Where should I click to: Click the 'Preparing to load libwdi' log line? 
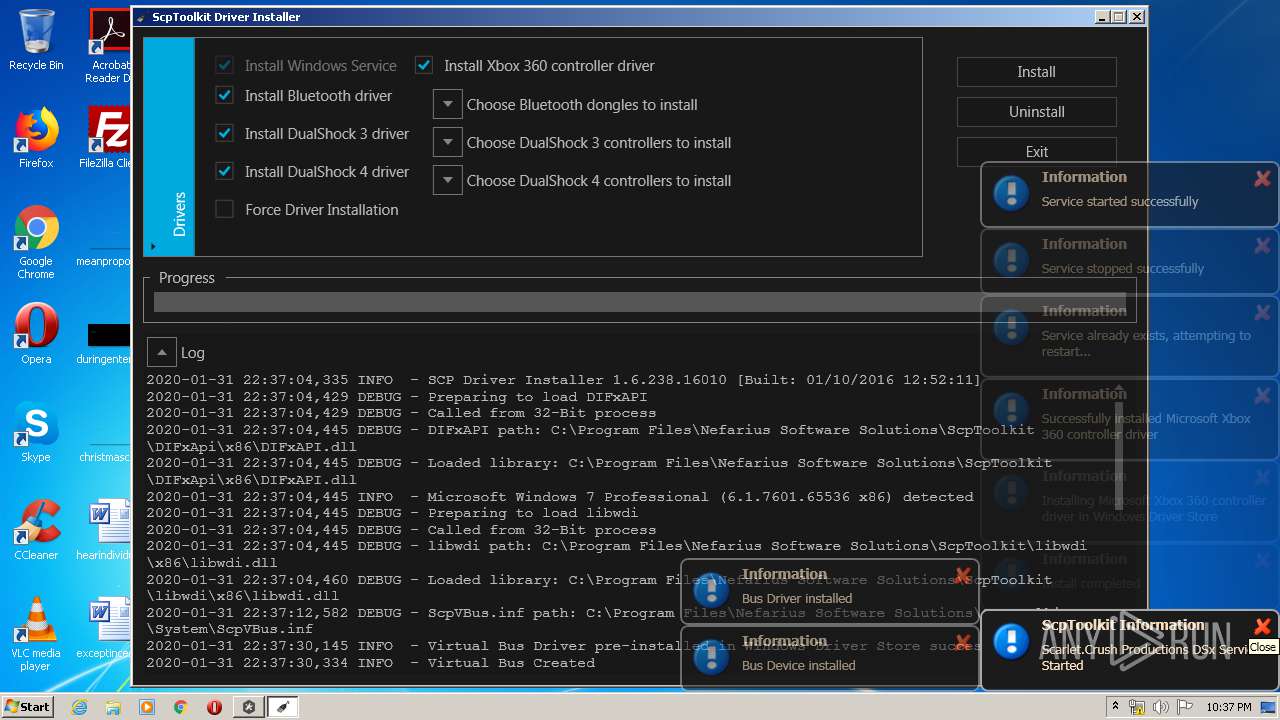click(x=392, y=513)
